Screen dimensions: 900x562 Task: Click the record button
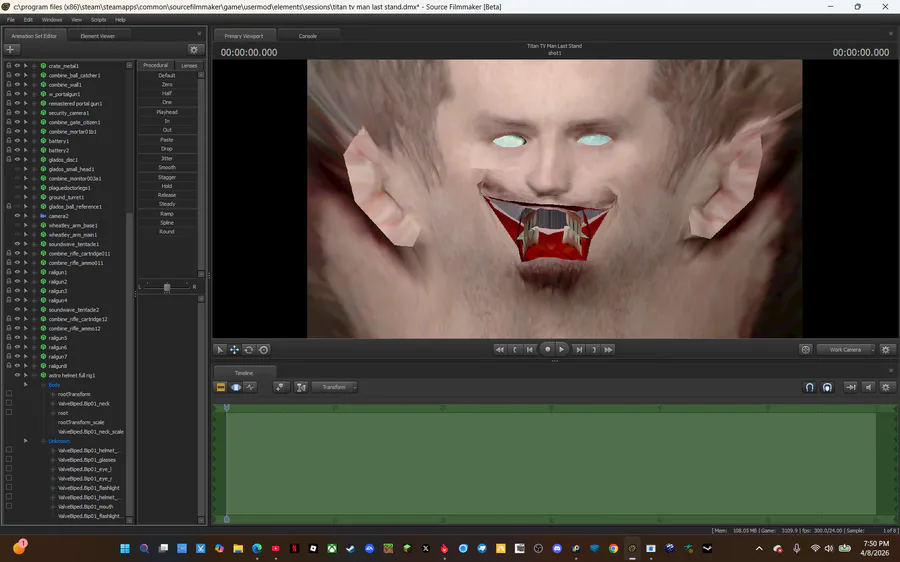[548, 349]
